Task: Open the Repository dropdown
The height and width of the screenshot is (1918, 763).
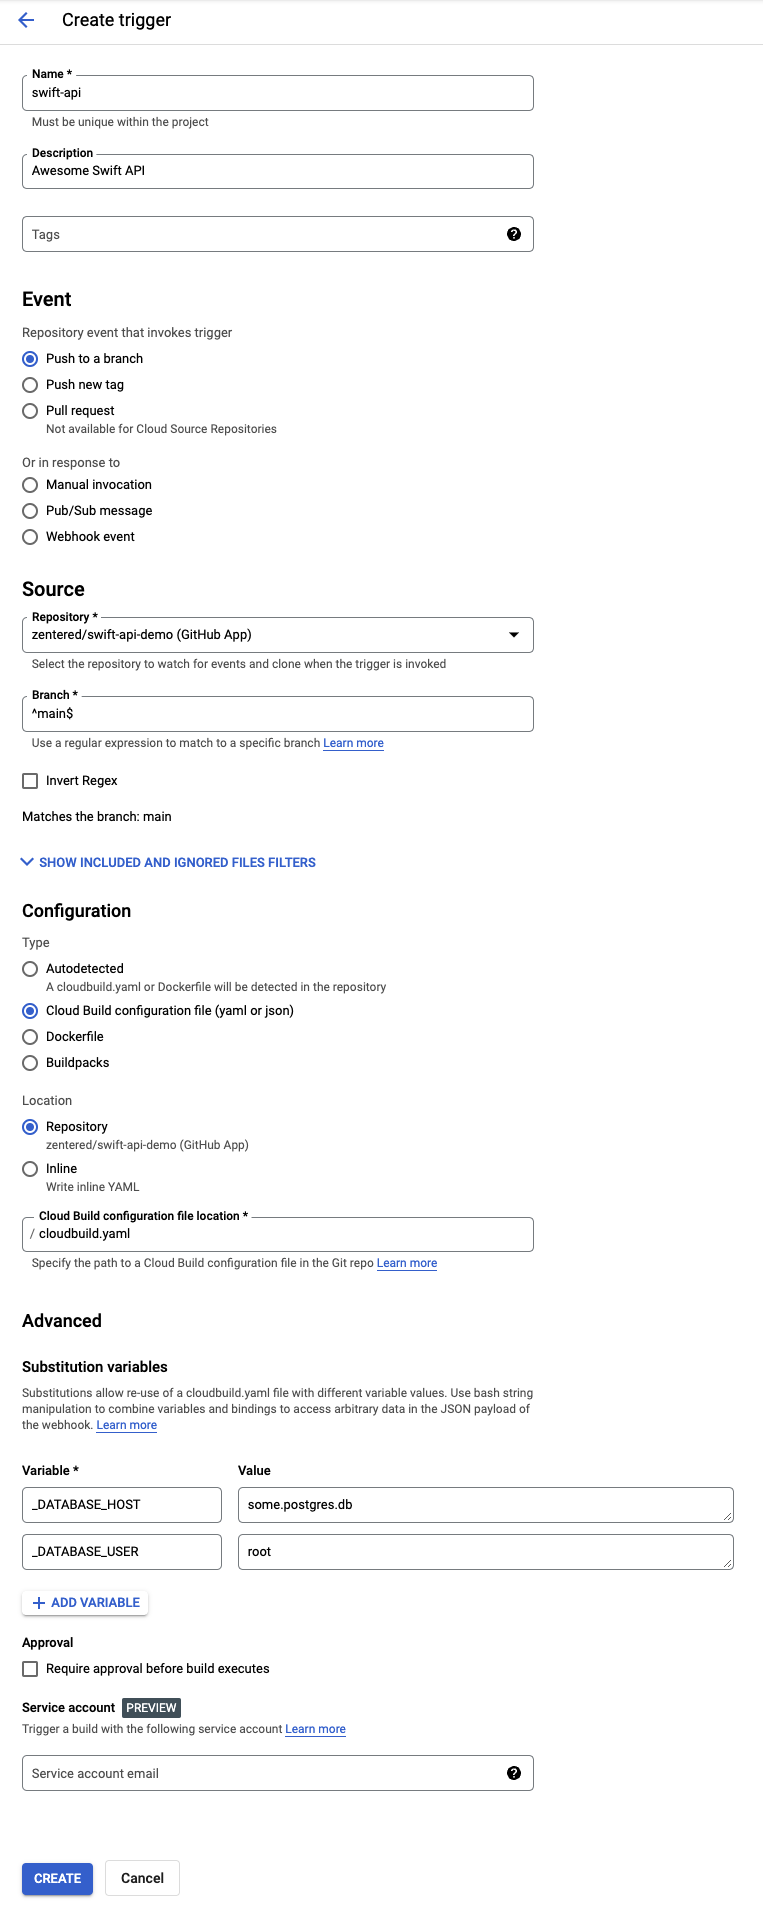Action: point(514,633)
